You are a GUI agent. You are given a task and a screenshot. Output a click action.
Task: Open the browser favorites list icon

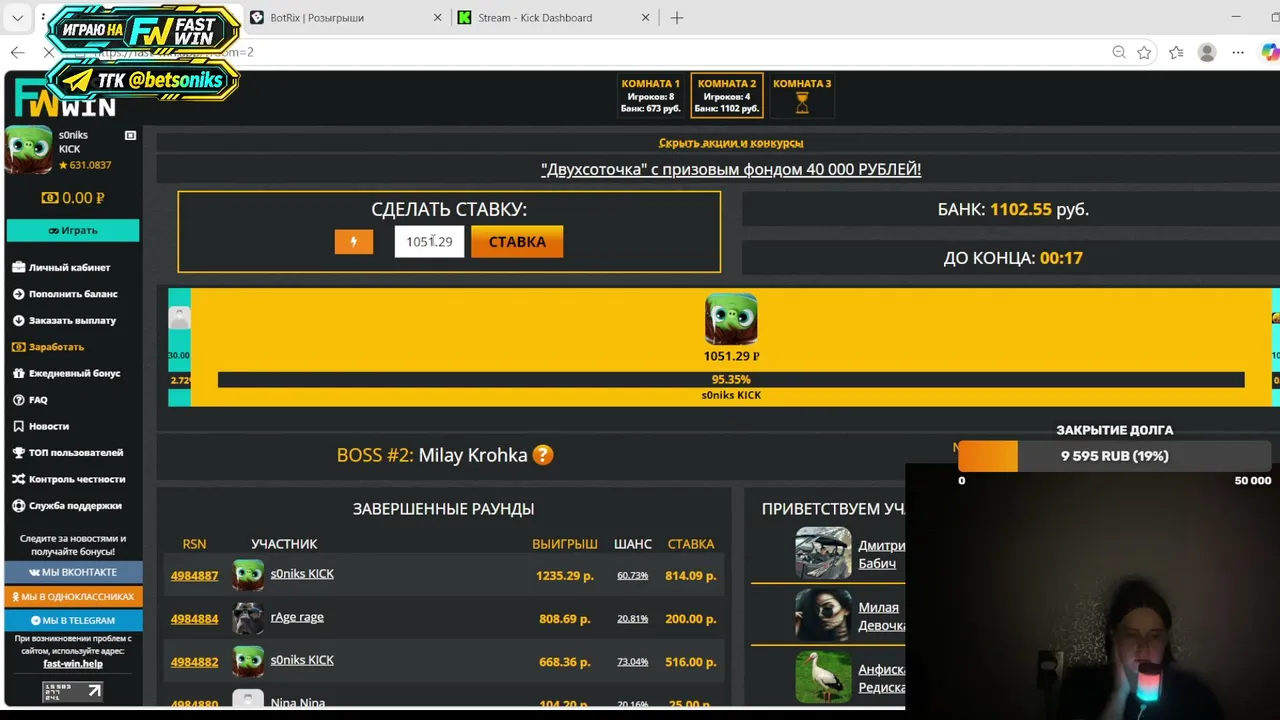click(1176, 52)
